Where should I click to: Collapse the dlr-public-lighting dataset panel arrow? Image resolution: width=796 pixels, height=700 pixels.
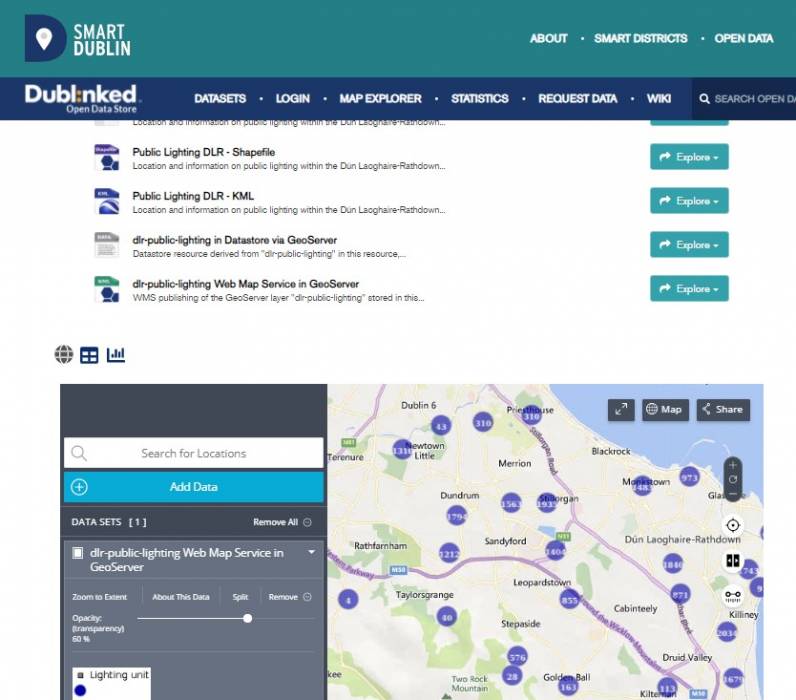click(x=311, y=553)
